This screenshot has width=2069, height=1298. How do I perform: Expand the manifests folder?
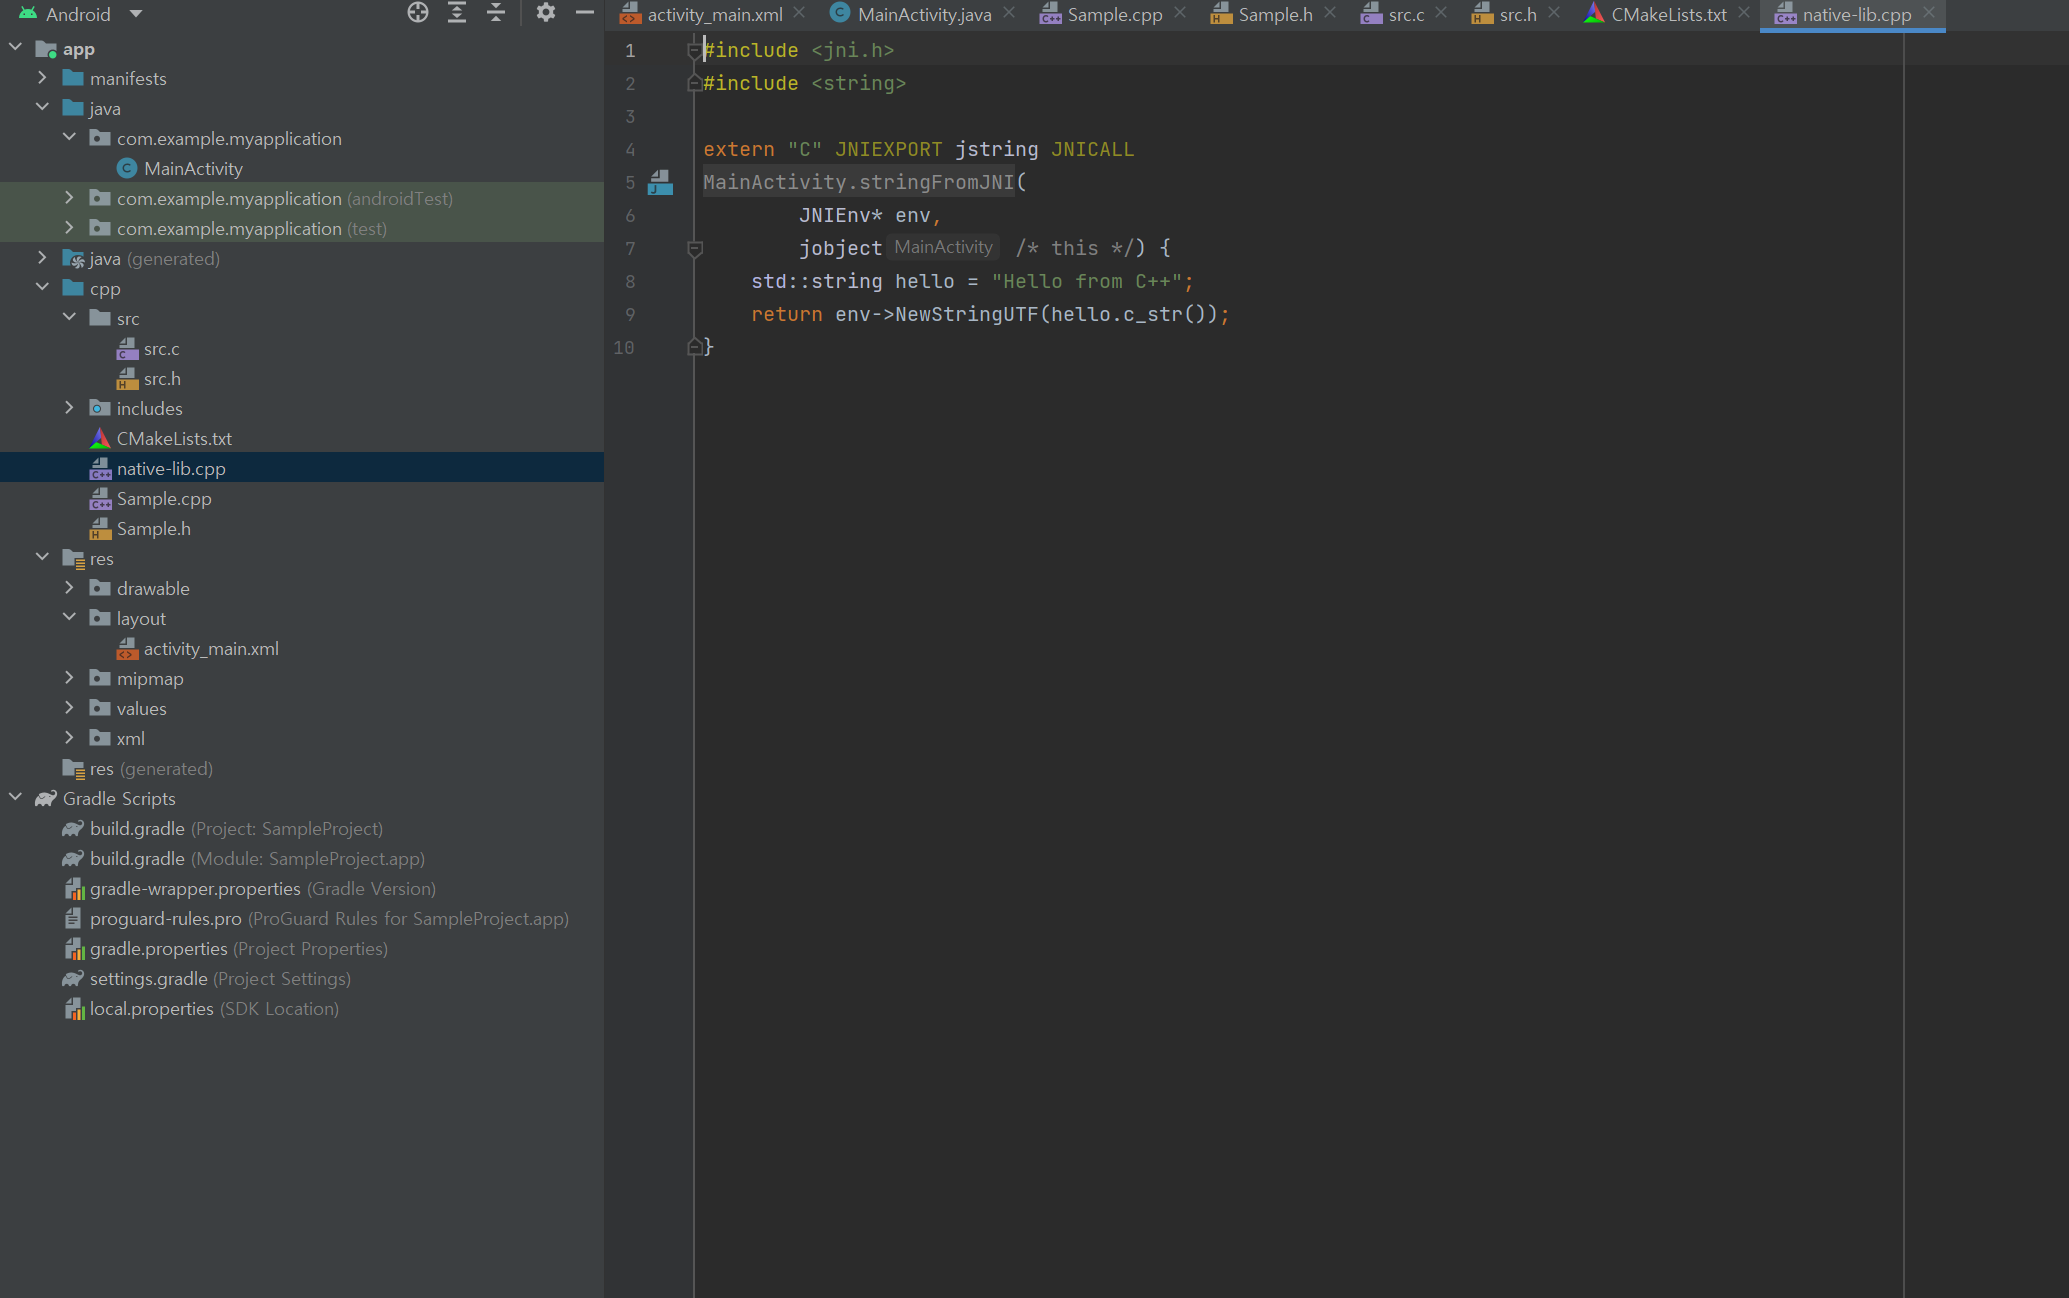(x=42, y=78)
